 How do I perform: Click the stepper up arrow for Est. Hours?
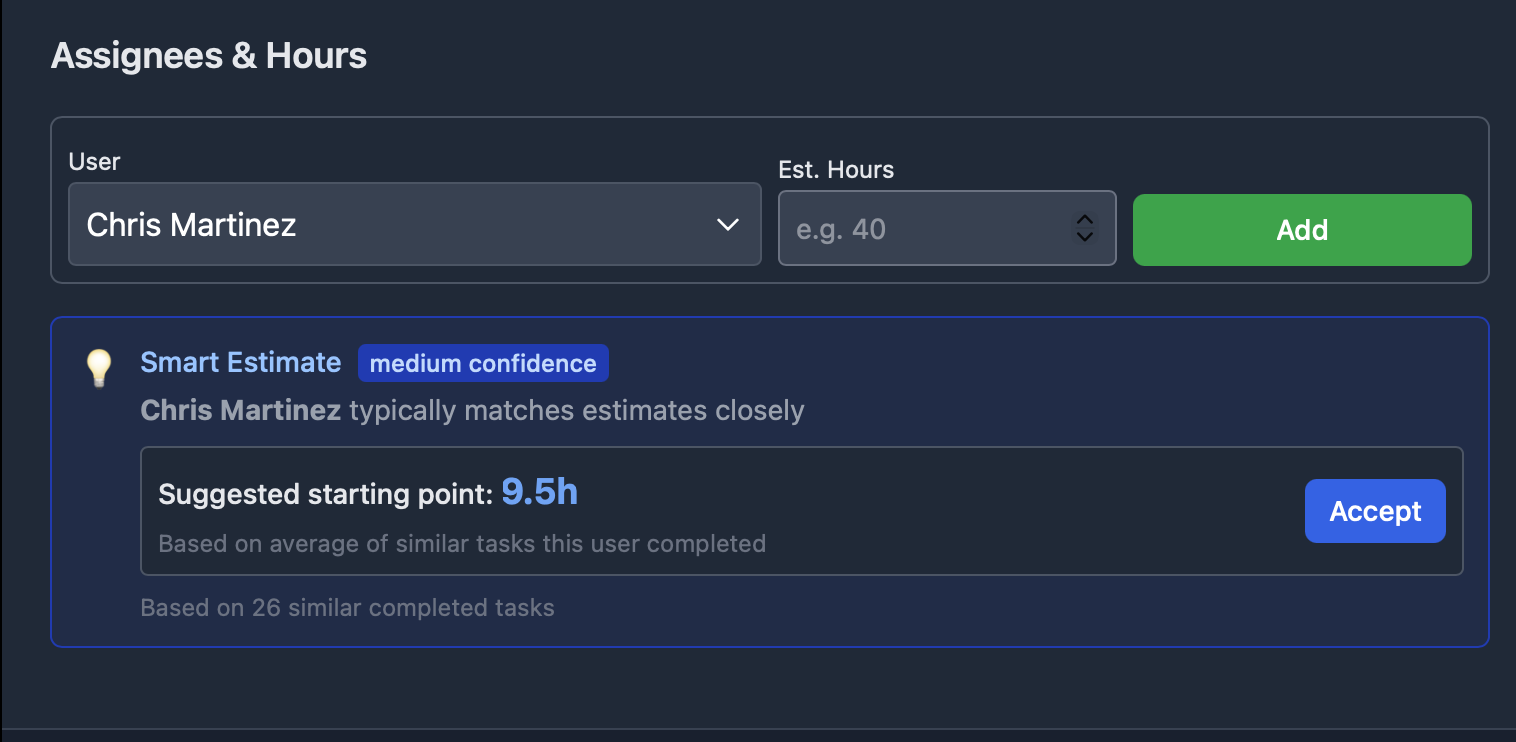click(x=1084, y=219)
